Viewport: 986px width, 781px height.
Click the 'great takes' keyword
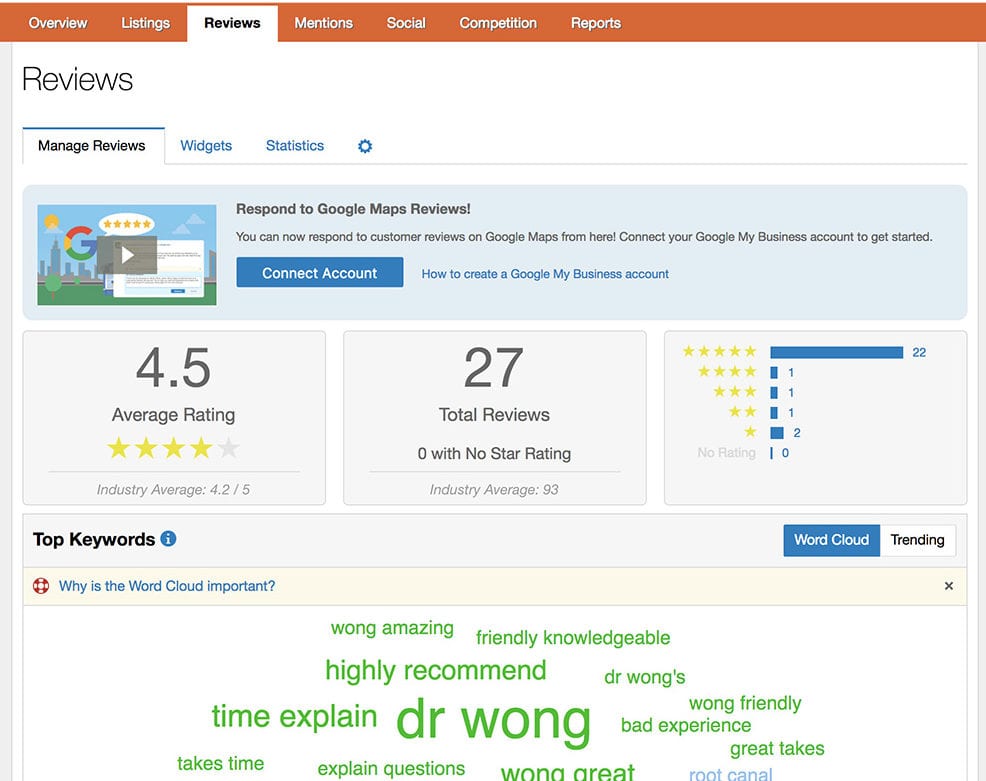(777, 748)
